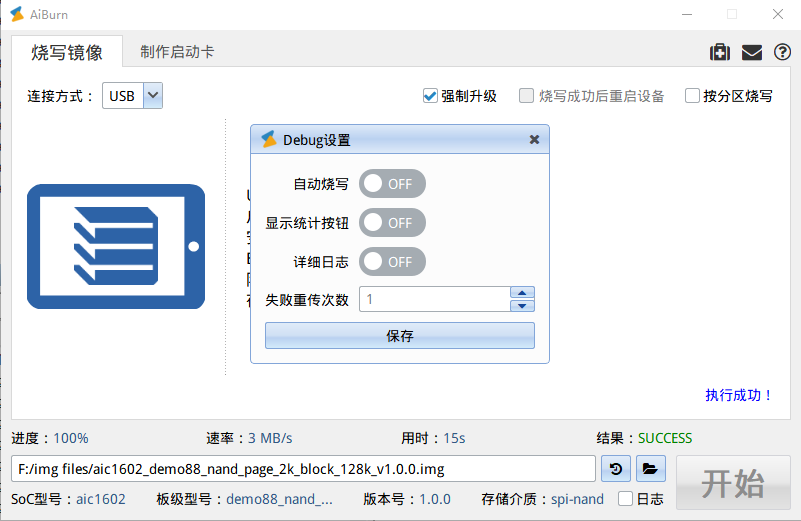Check the 日志 checkbox
The width and height of the screenshot is (801, 521).
[x=626, y=498]
